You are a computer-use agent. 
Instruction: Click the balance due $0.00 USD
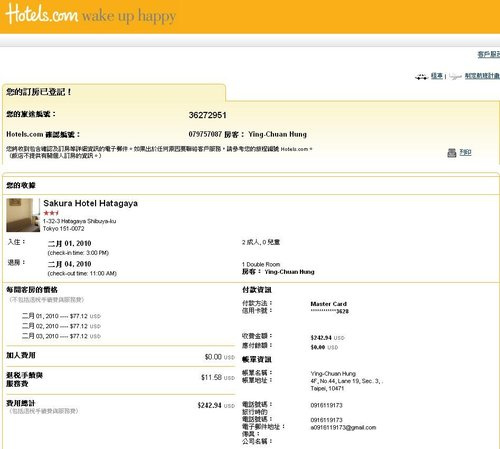tap(324, 347)
